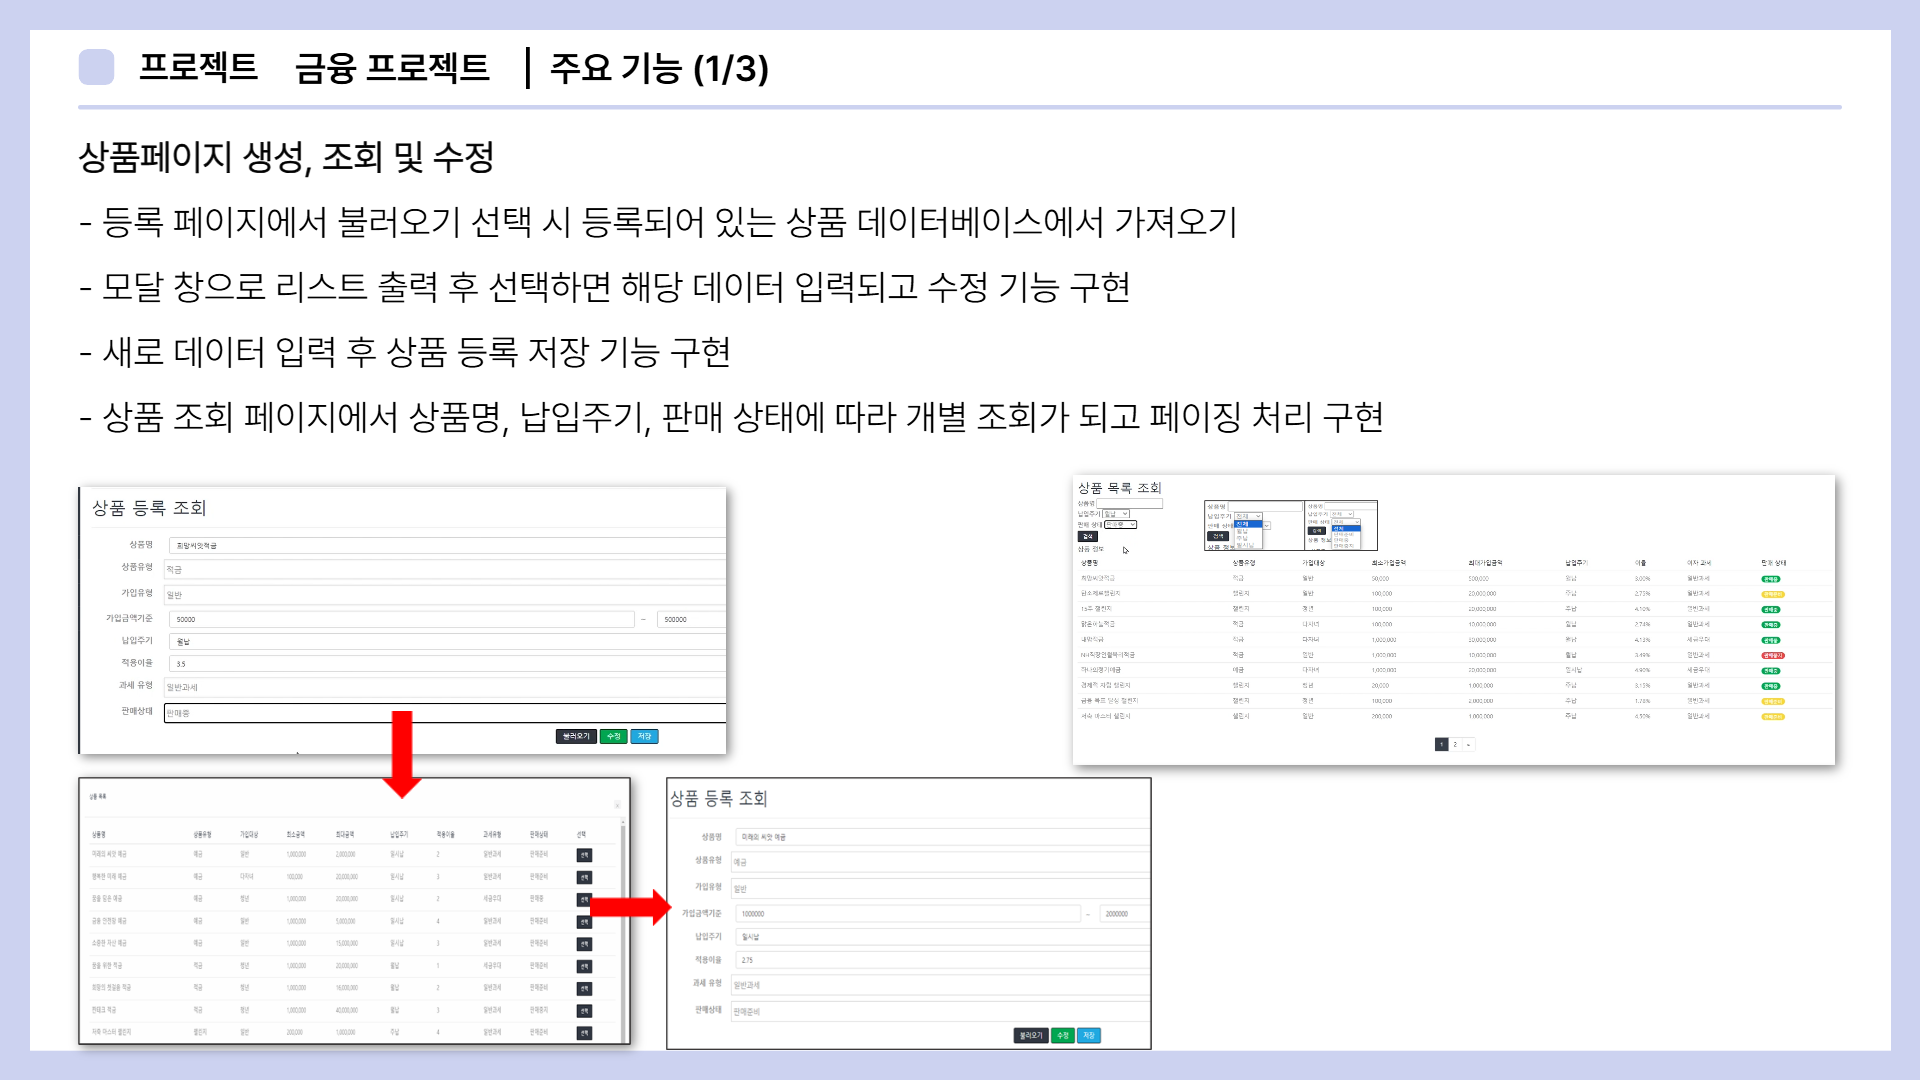Click the red right-pointing arrow graphic

pyautogui.click(x=630, y=907)
